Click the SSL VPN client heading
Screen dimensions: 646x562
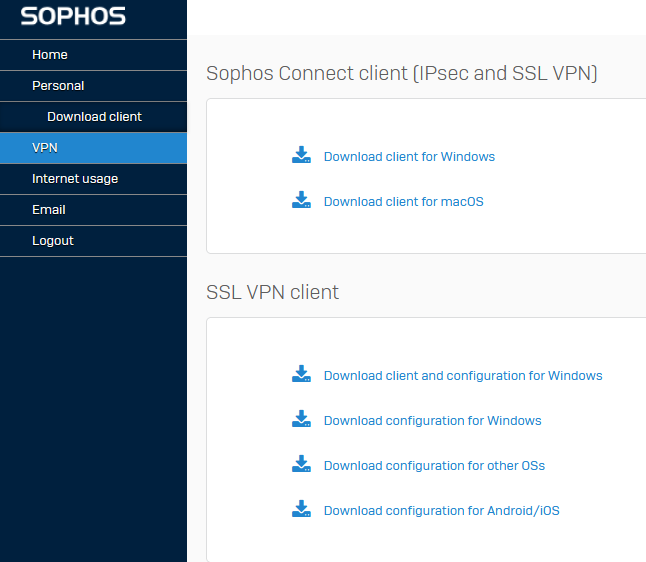pyautogui.click(x=272, y=292)
